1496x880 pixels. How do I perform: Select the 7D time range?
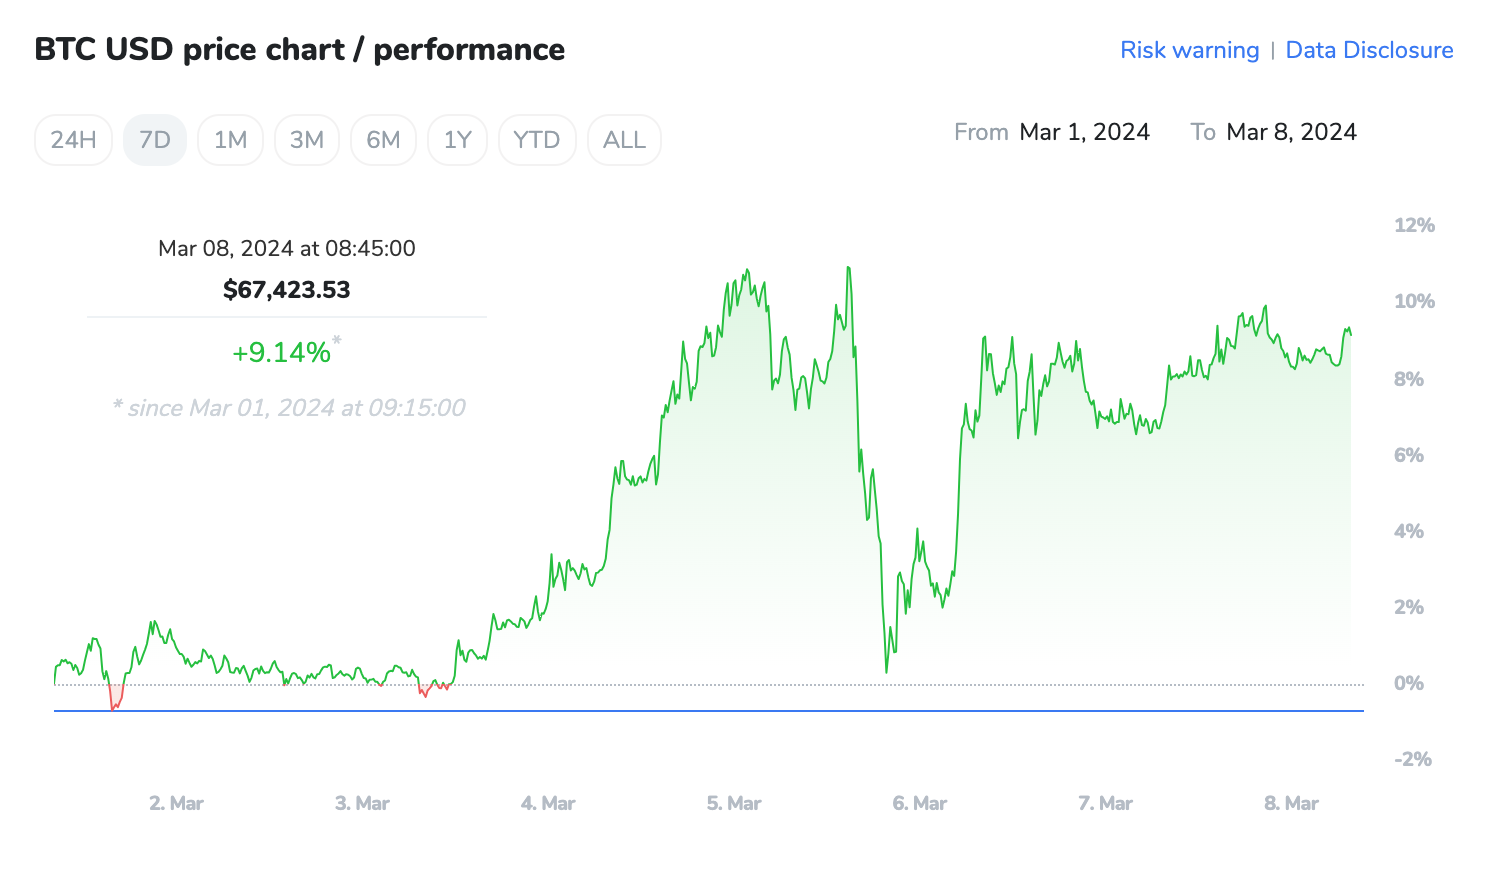(x=155, y=140)
